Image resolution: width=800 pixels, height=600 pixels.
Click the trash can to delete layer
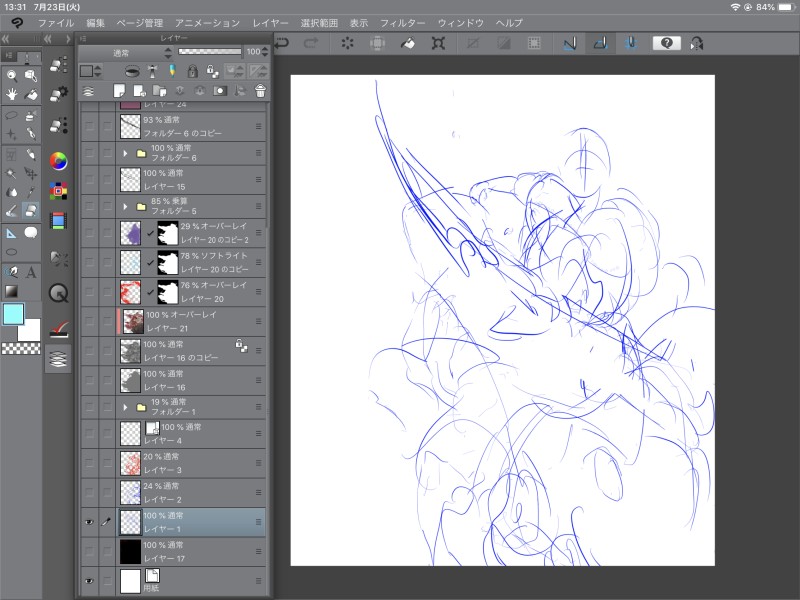pos(260,90)
